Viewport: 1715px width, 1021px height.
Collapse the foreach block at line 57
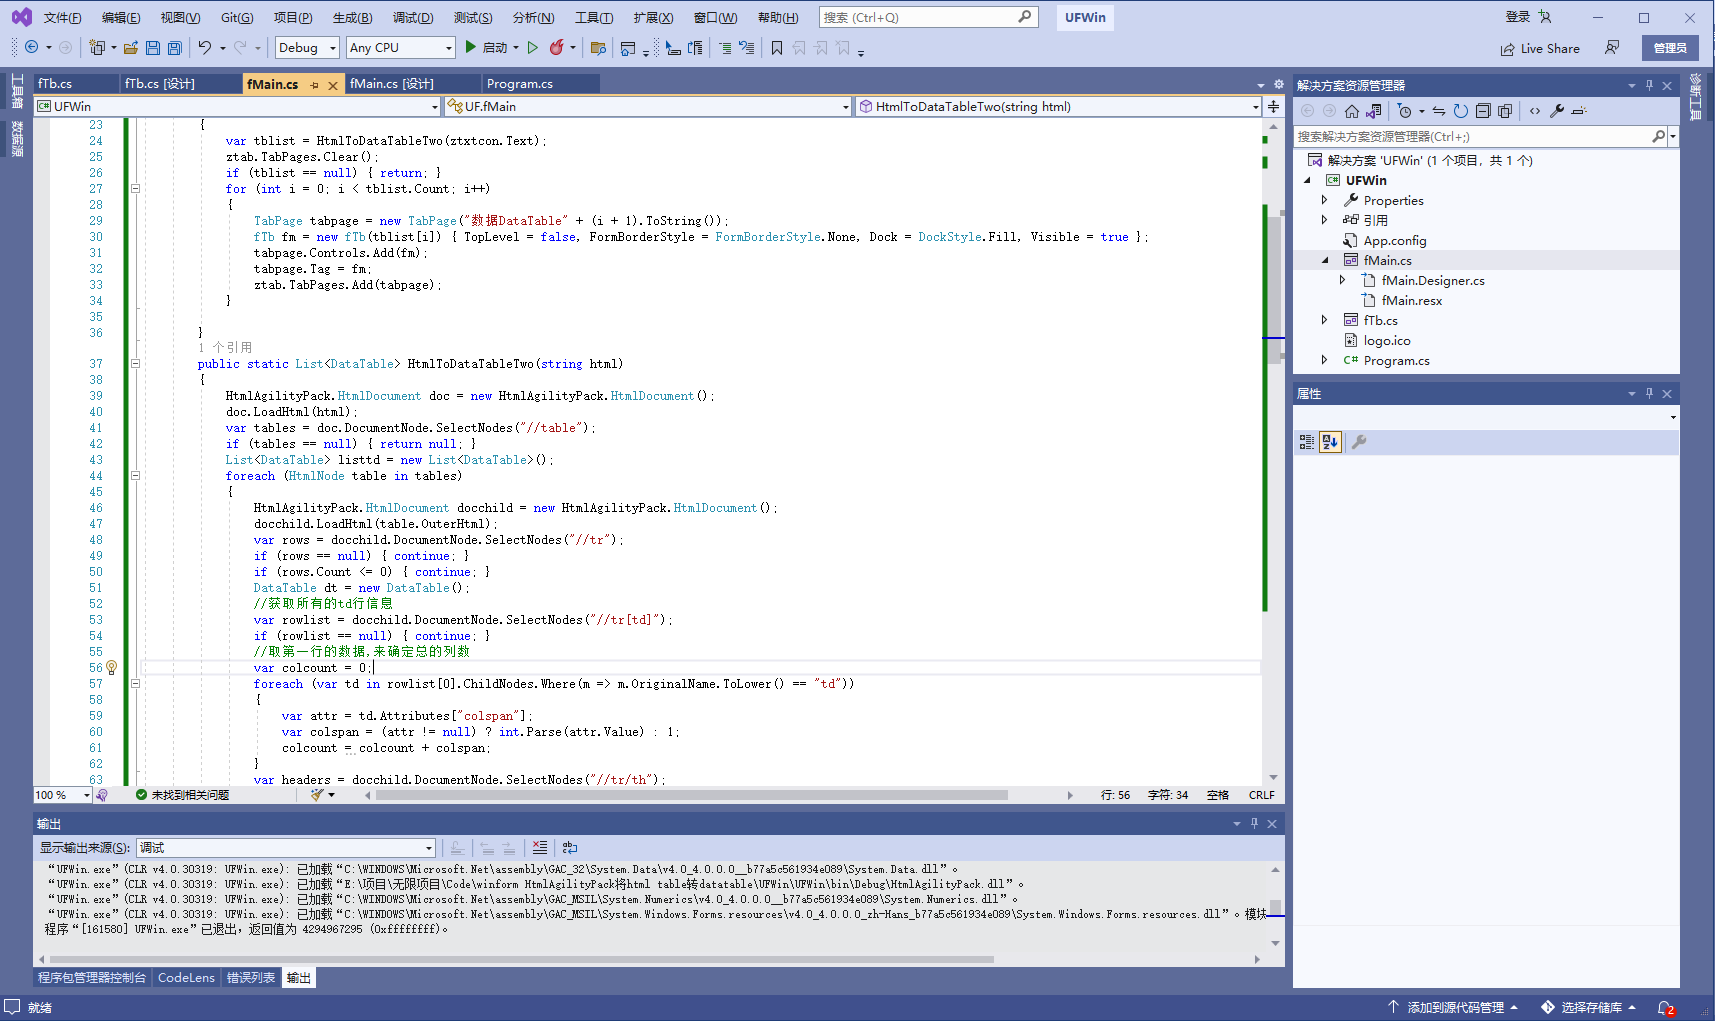pos(135,684)
